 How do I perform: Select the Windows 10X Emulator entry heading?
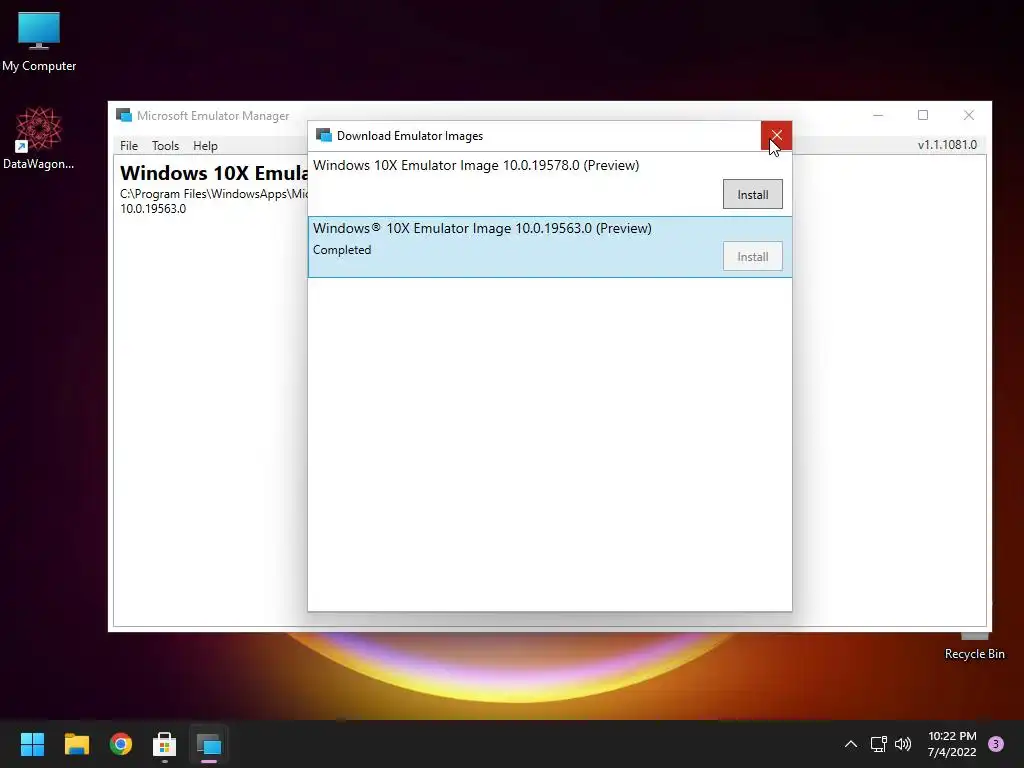(214, 173)
